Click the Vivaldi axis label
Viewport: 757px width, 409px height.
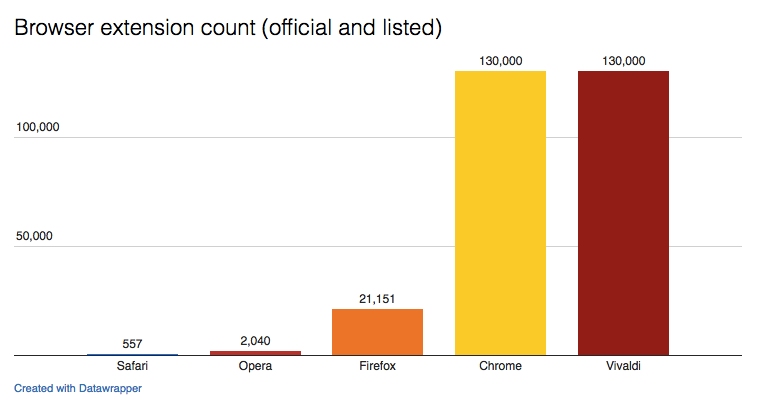(x=623, y=366)
